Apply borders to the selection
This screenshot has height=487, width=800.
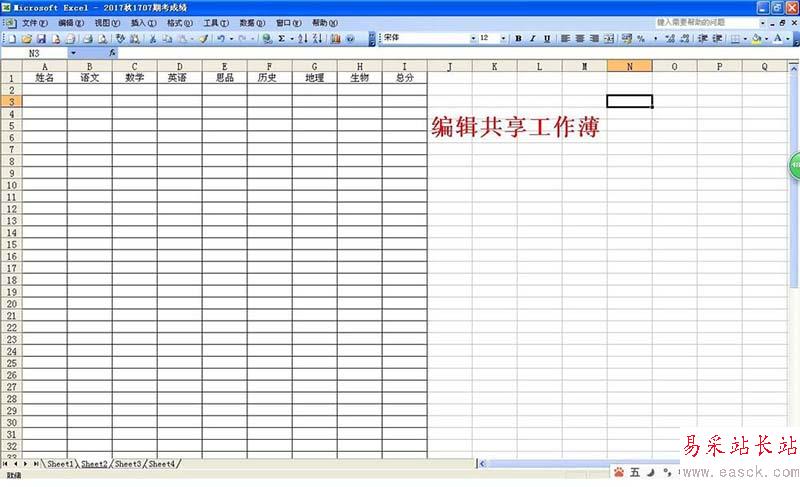point(735,38)
